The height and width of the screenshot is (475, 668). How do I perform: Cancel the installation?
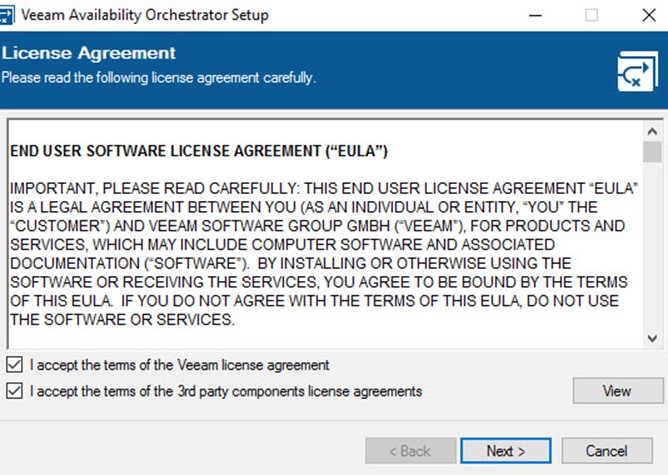[607, 451]
